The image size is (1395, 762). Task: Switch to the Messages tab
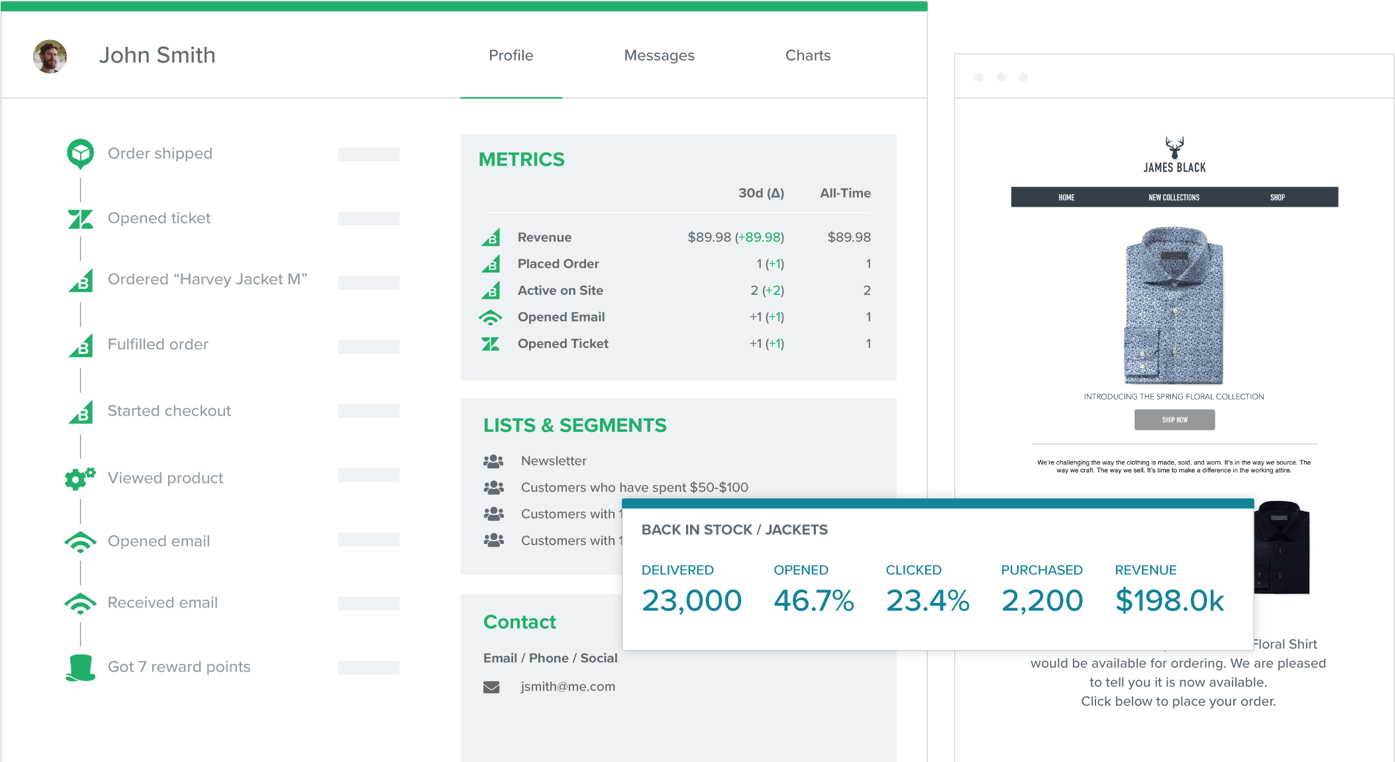pos(659,55)
